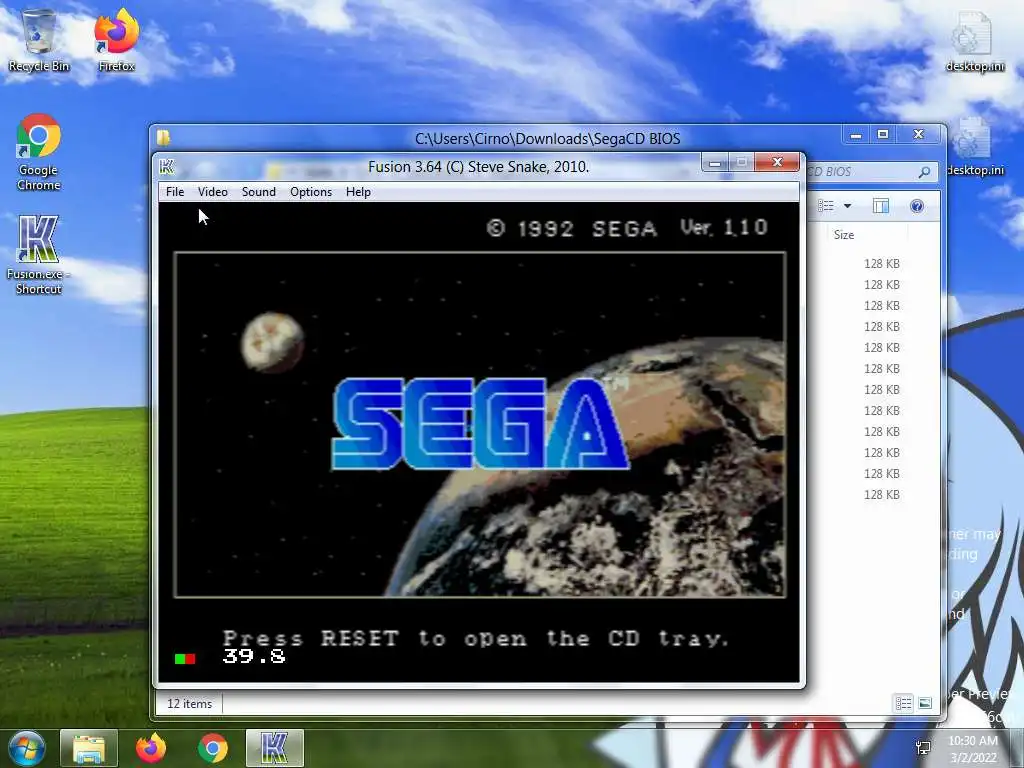
Task: Open the Help menu in Fusion
Action: click(359, 191)
